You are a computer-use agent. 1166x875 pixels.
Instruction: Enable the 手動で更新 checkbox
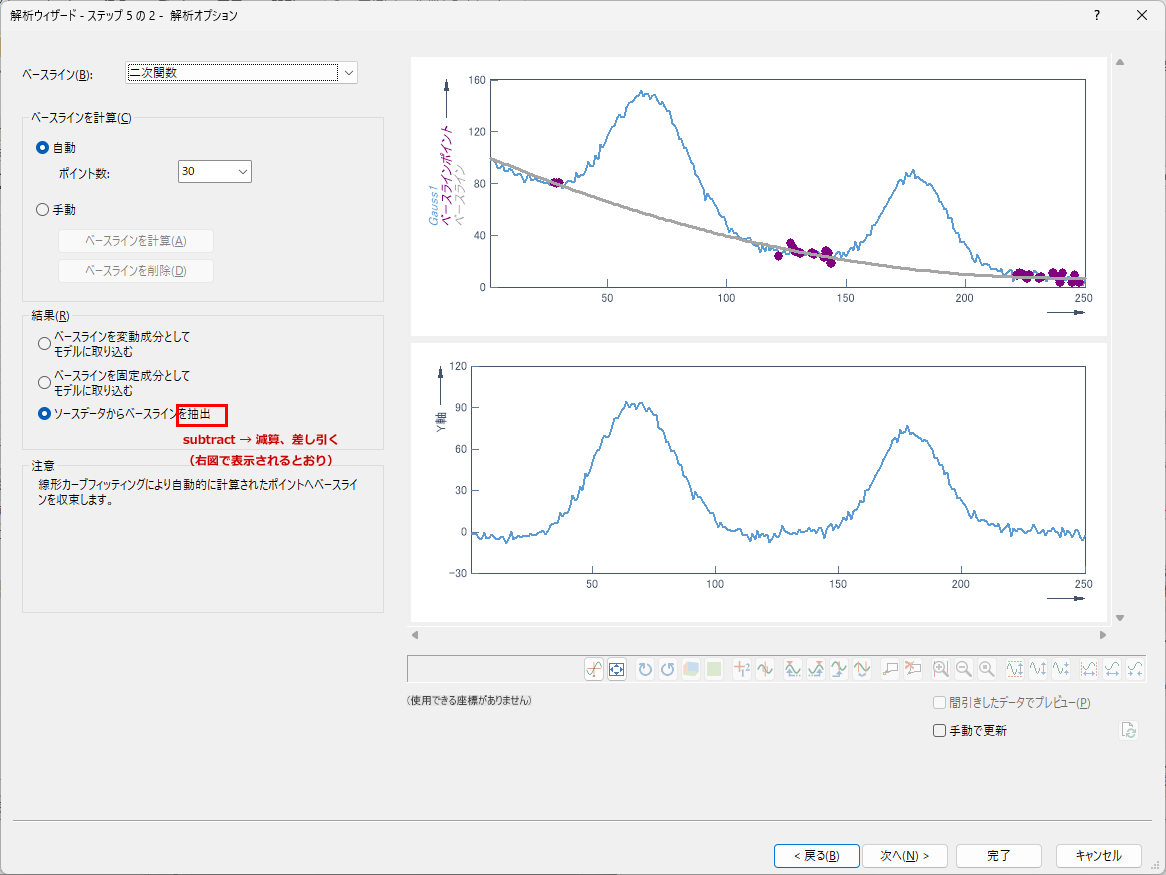click(x=939, y=731)
